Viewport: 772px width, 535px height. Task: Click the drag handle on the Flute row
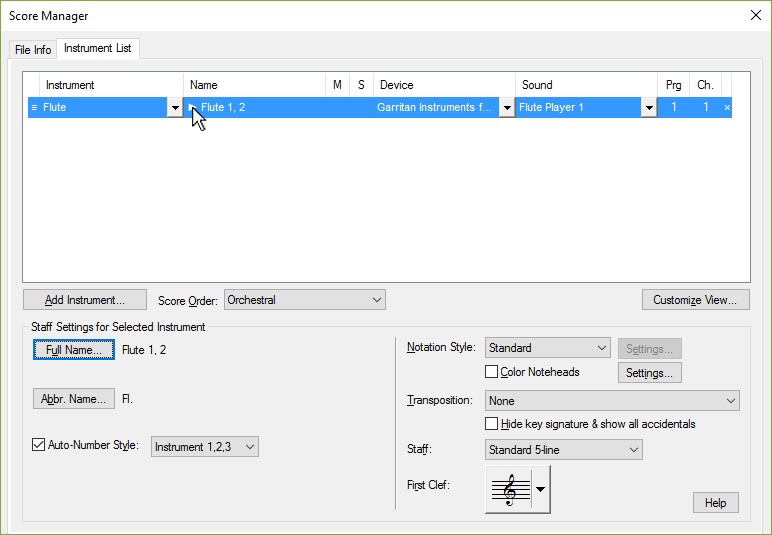[34, 107]
